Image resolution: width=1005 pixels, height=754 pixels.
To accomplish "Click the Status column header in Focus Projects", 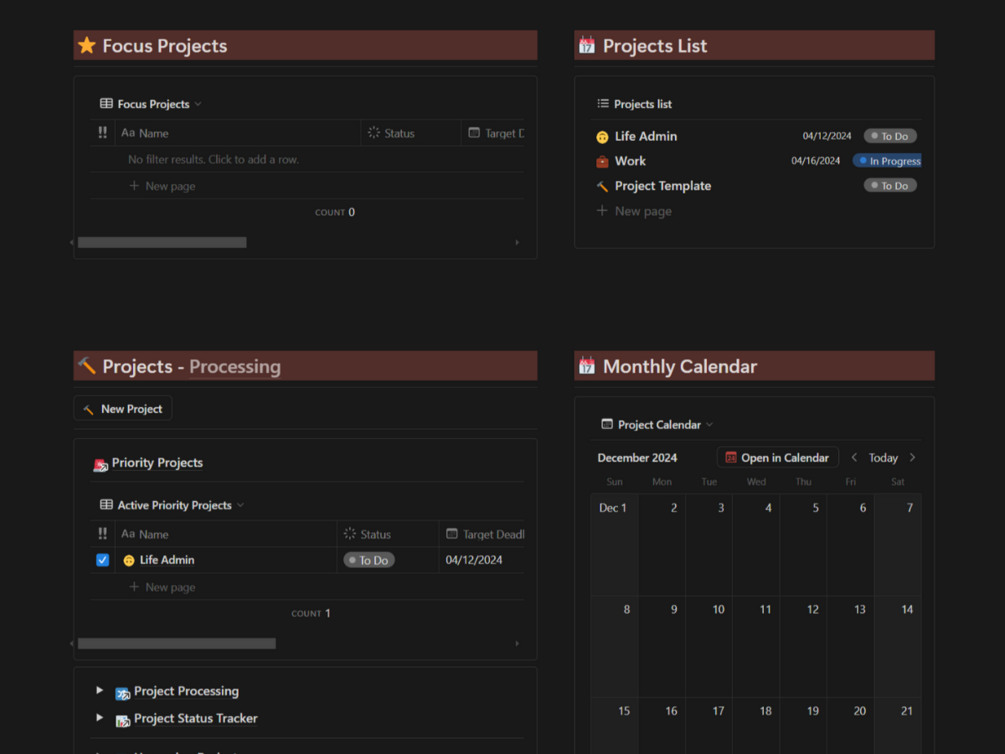I will tap(398, 133).
